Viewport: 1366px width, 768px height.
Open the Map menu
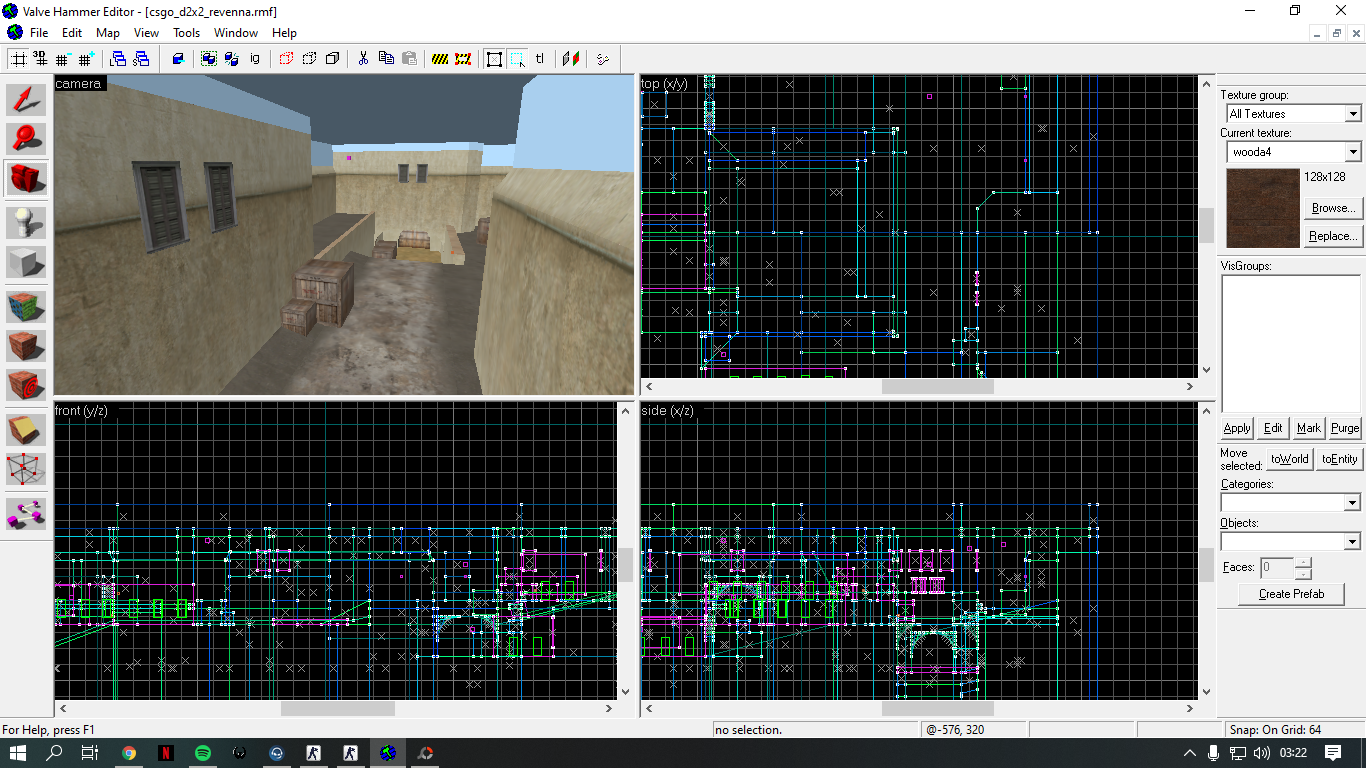click(x=108, y=33)
